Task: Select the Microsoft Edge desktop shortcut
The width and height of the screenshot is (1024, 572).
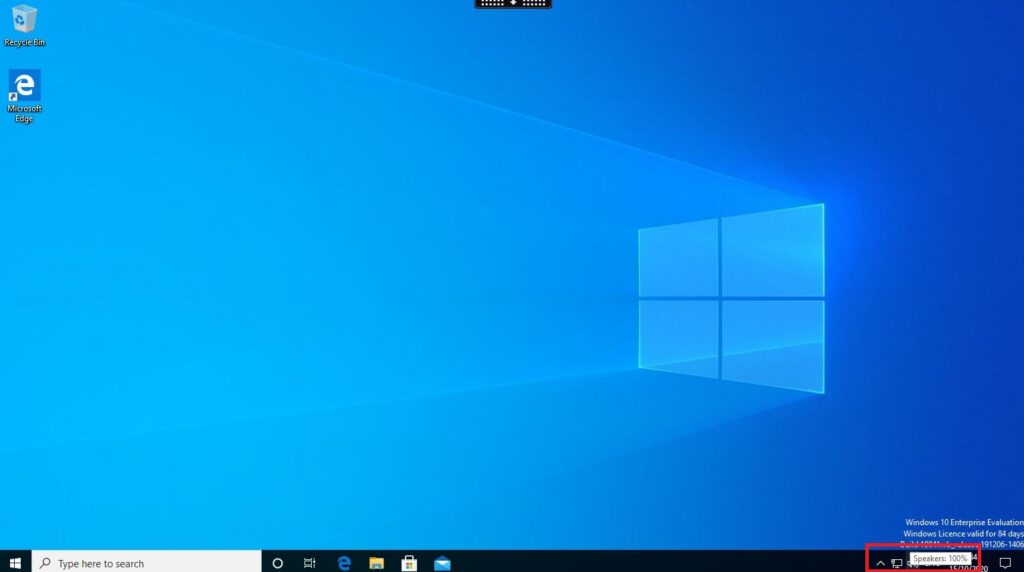Action: point(24,96)
